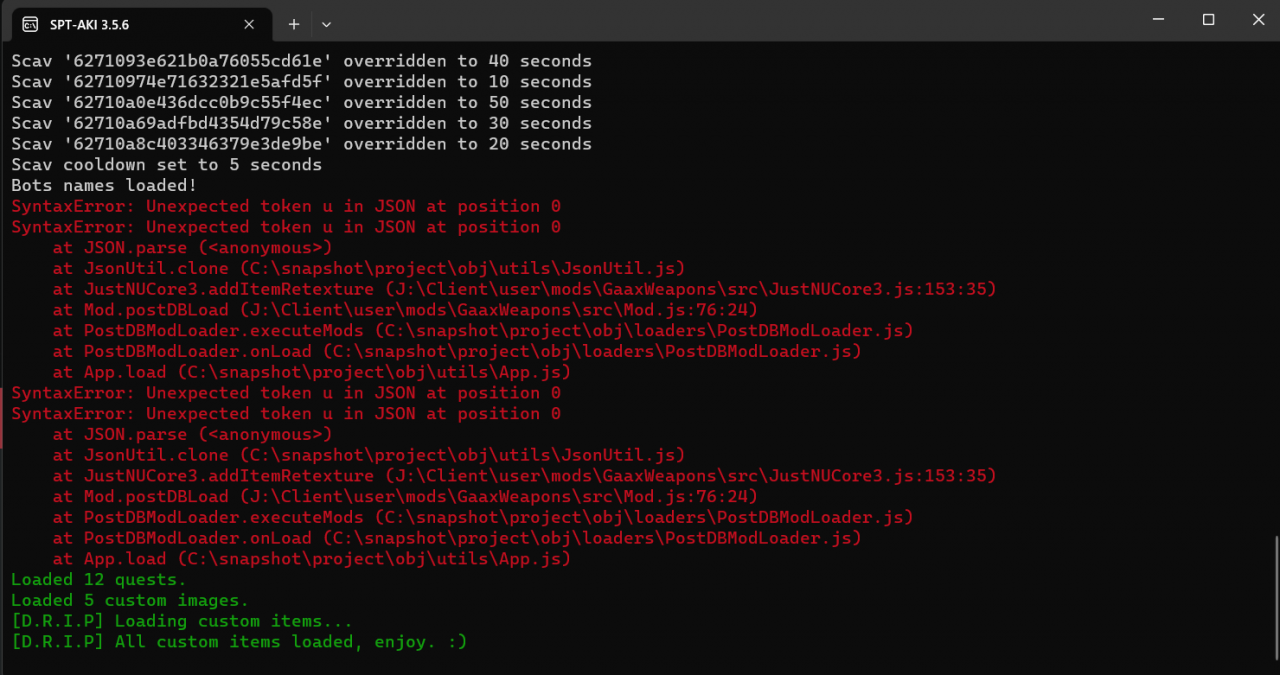The image size is (1280, 675).
Task: Click the Scav line overridden to 50 seconds
Action: pyautogui.click(x=301, y=103)
